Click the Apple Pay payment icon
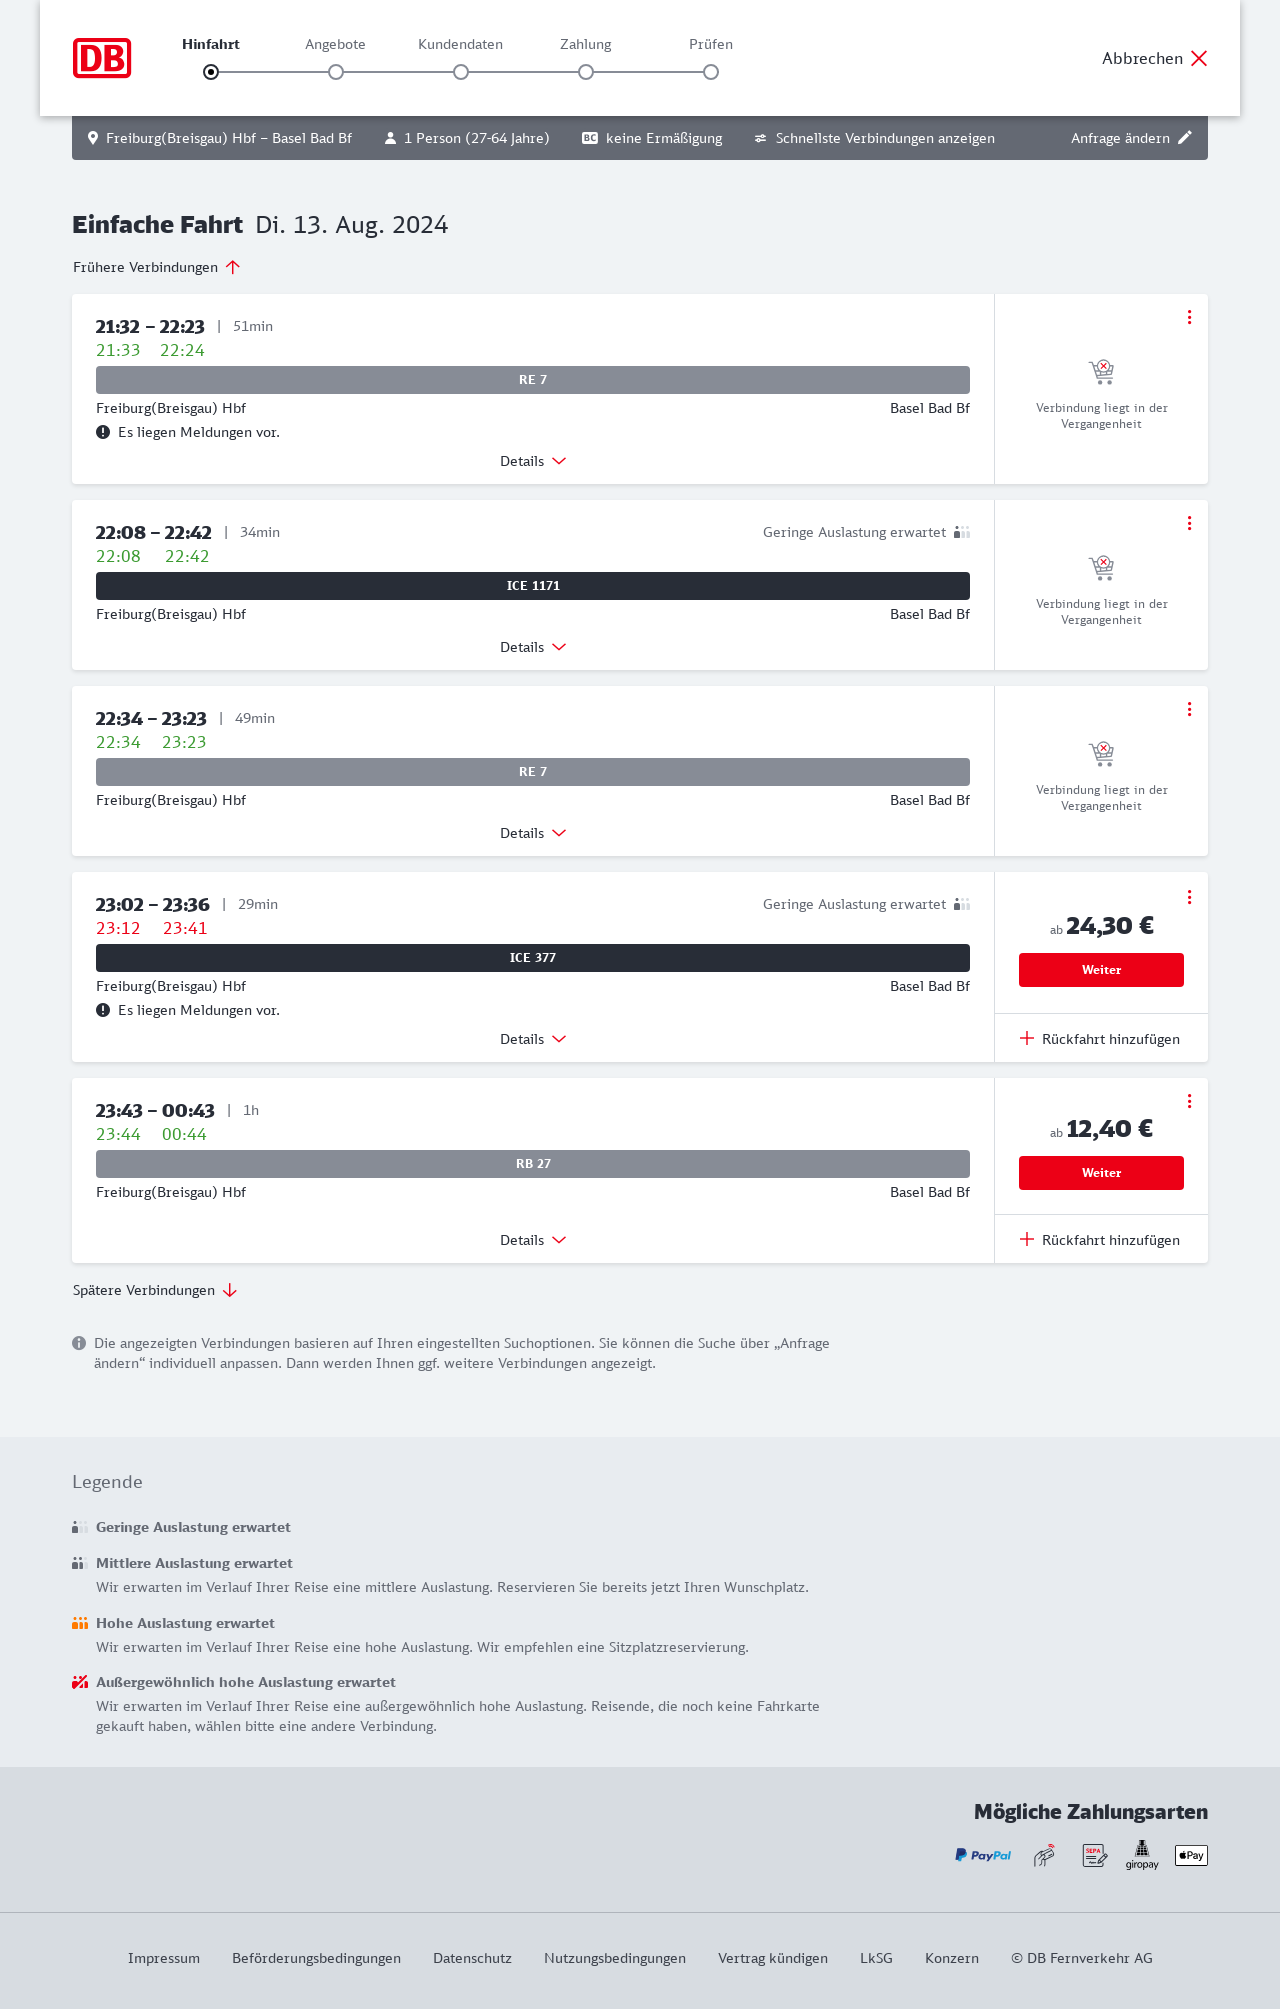Screen dimensions: 1280x2009 [x=1191, y=1855]
